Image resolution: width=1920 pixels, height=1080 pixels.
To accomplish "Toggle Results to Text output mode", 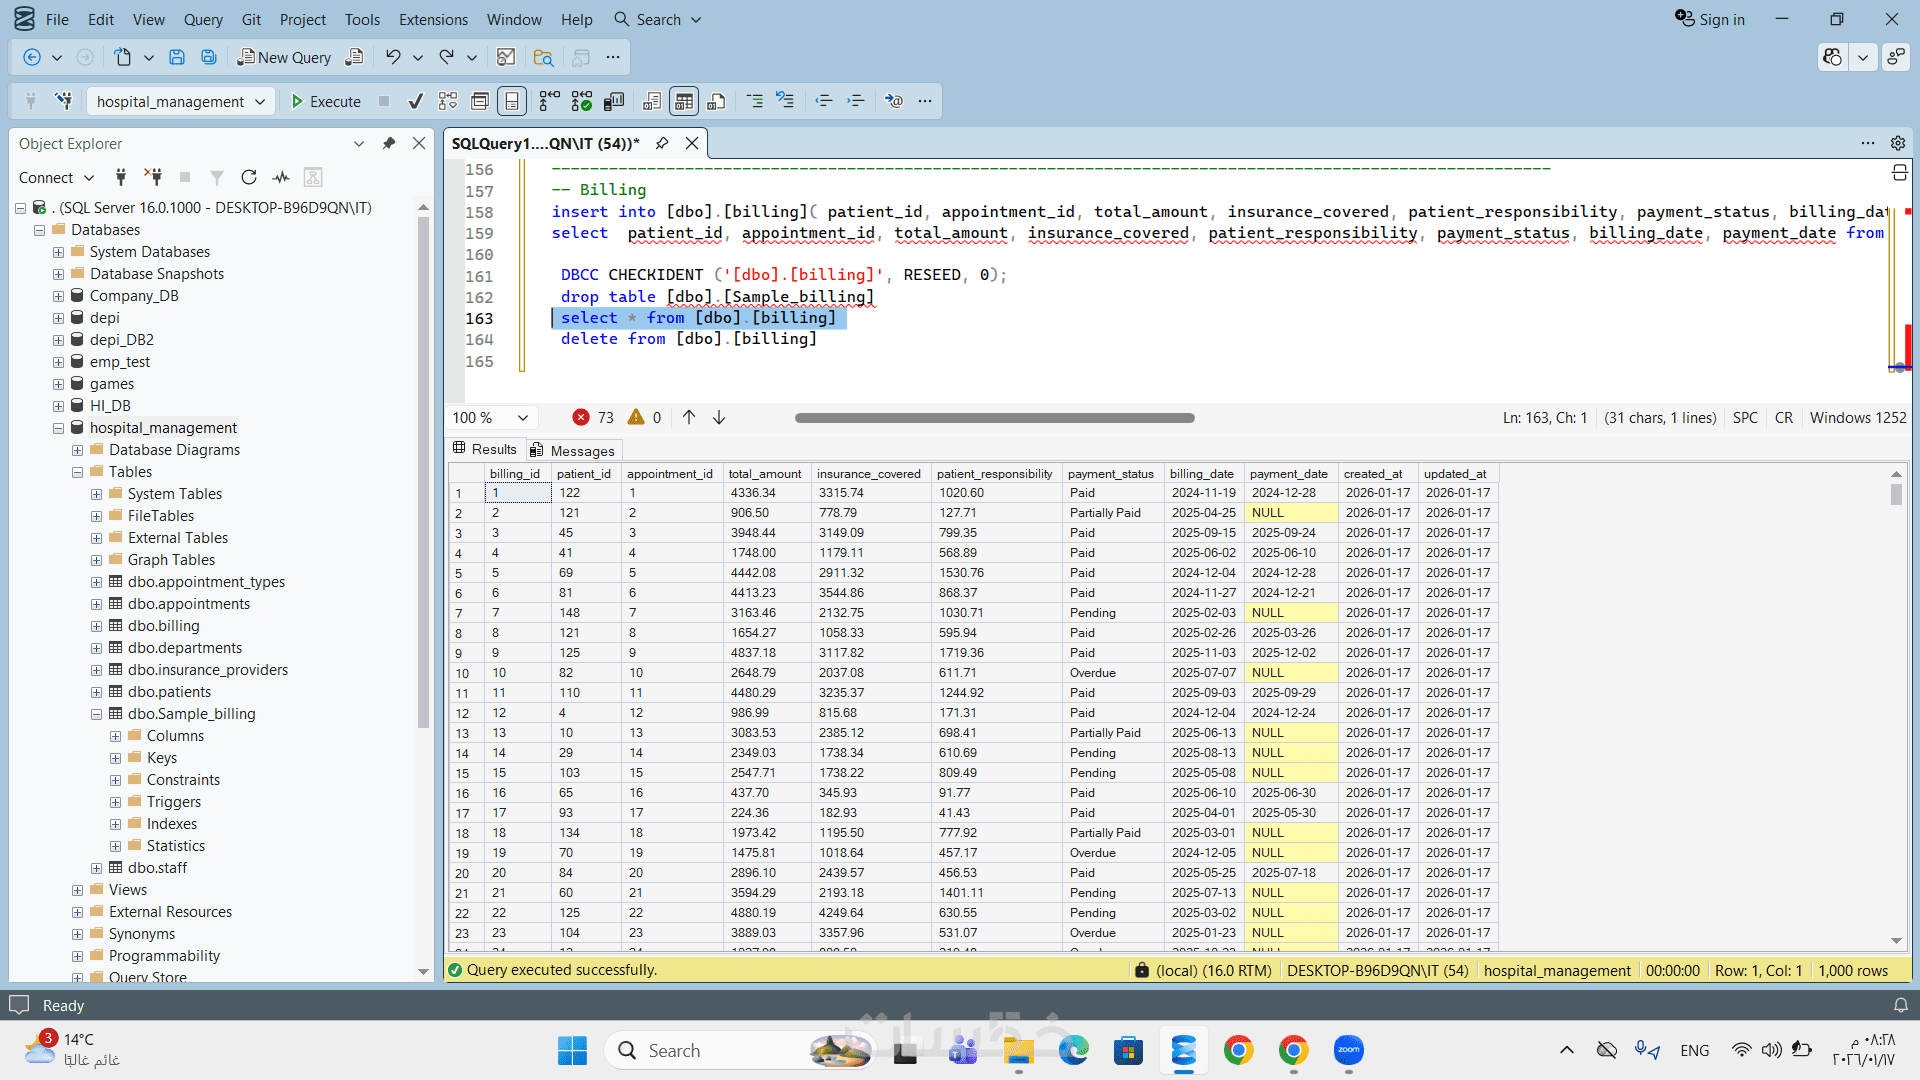I will tap(652, 101).
